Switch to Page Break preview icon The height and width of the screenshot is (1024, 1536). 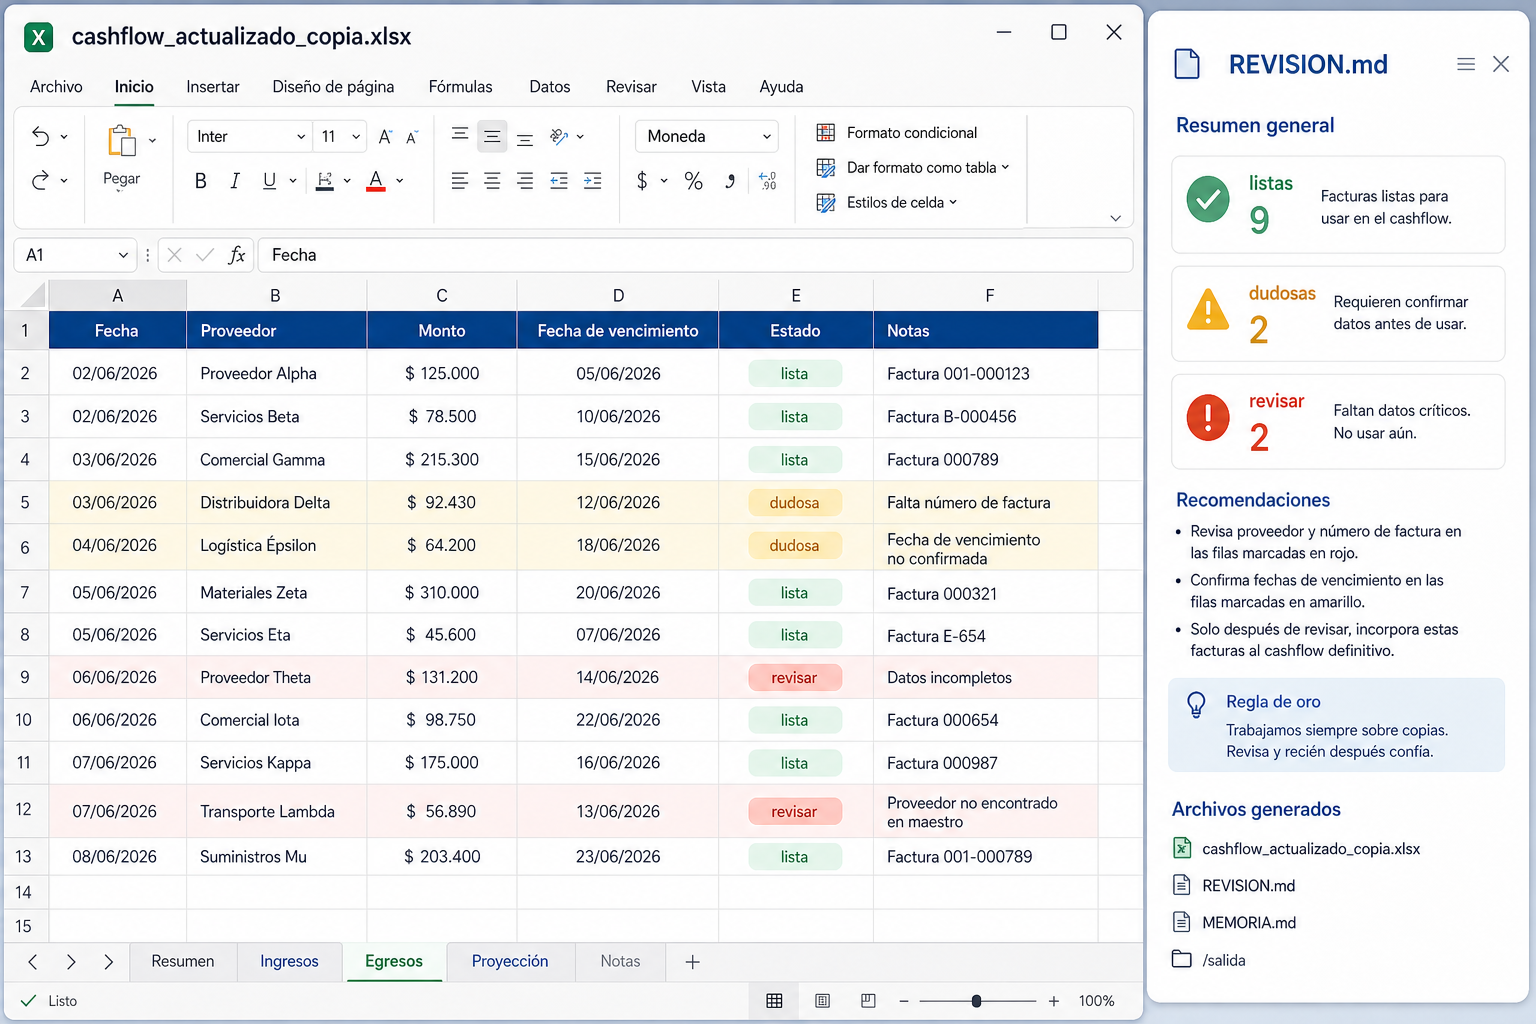click(x=868, y=1001)
